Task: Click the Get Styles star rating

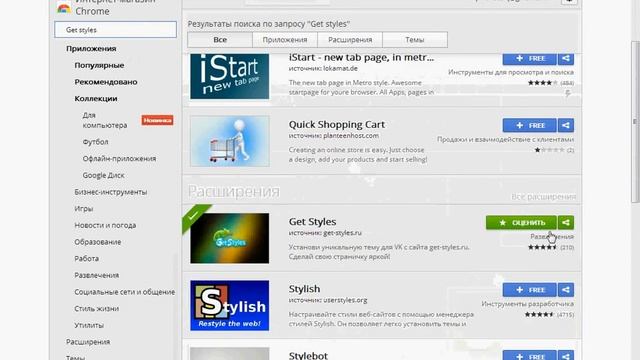Action: point(542,247)
